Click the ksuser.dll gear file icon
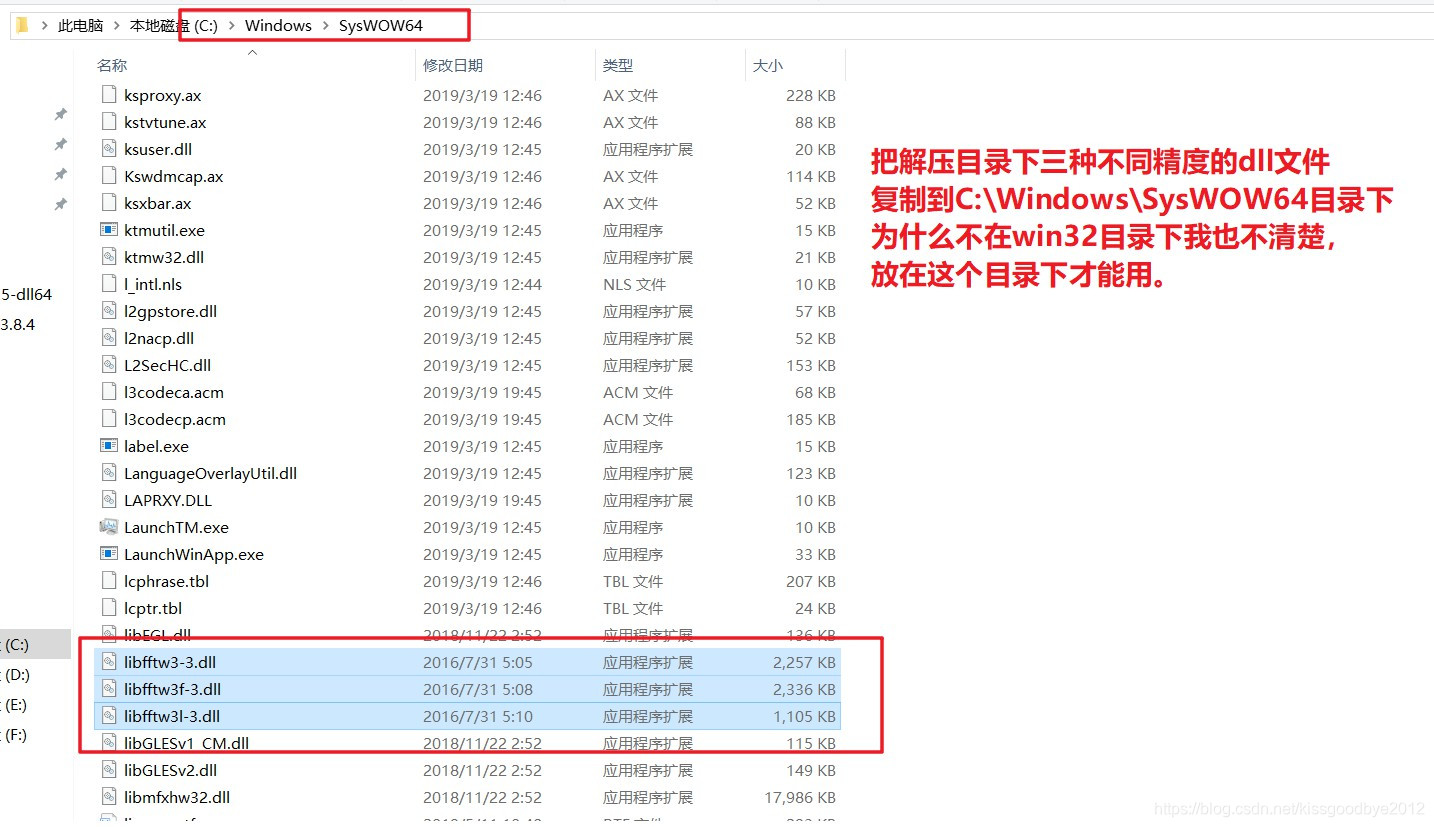This screenshot has width=1434, height=827. coord(107,149)
